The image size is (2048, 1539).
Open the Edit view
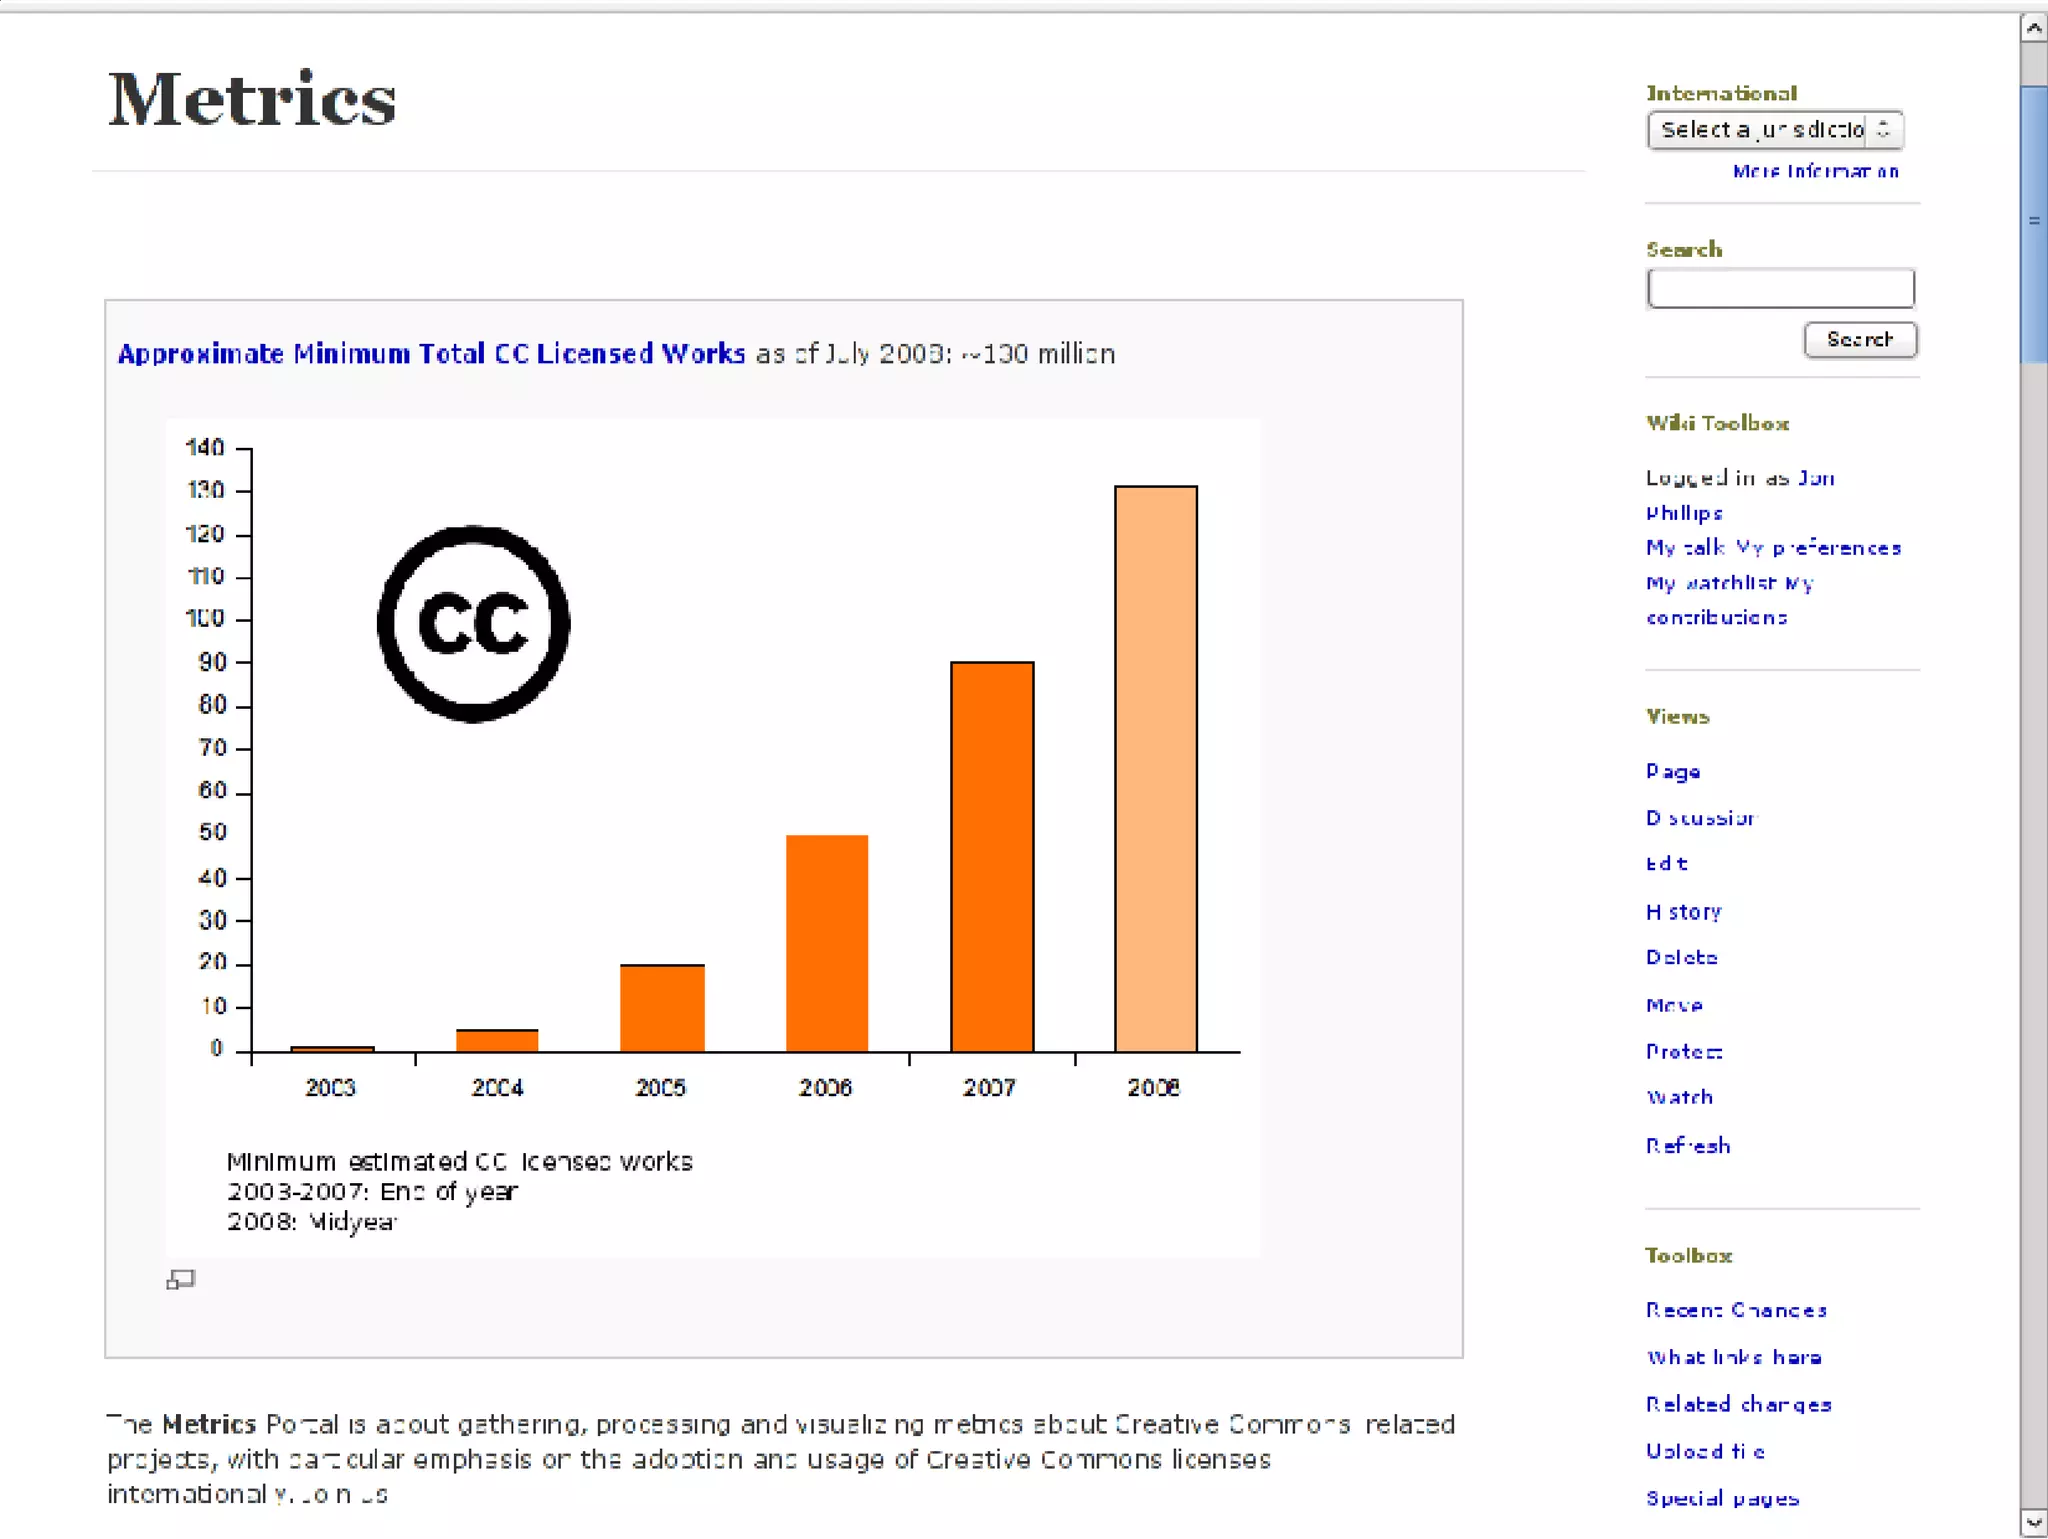(1666, 864)
